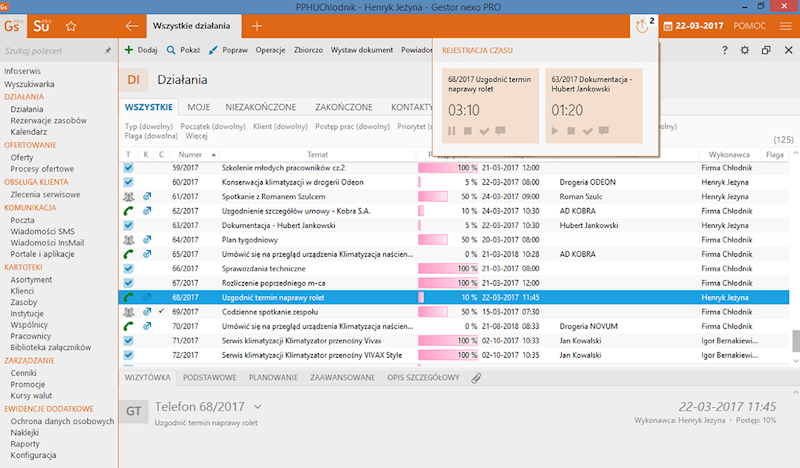This screenshot has width=800, height=468.
Task: Open the Wystaw dokument menu
Action: pyautogui.click(x=362, y=50)
